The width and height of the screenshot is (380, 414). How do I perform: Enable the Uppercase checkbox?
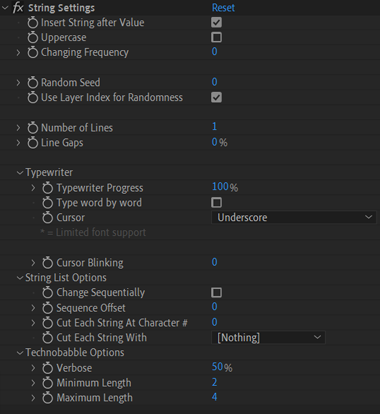coord(216,37)
